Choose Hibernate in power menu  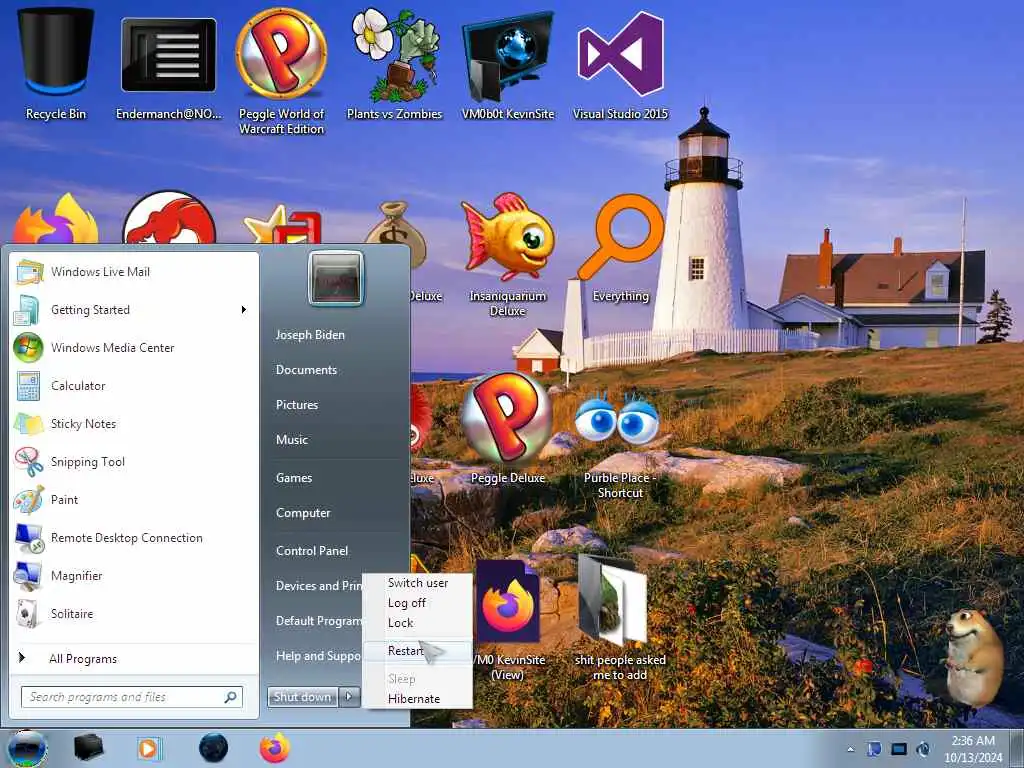(417, 699)
